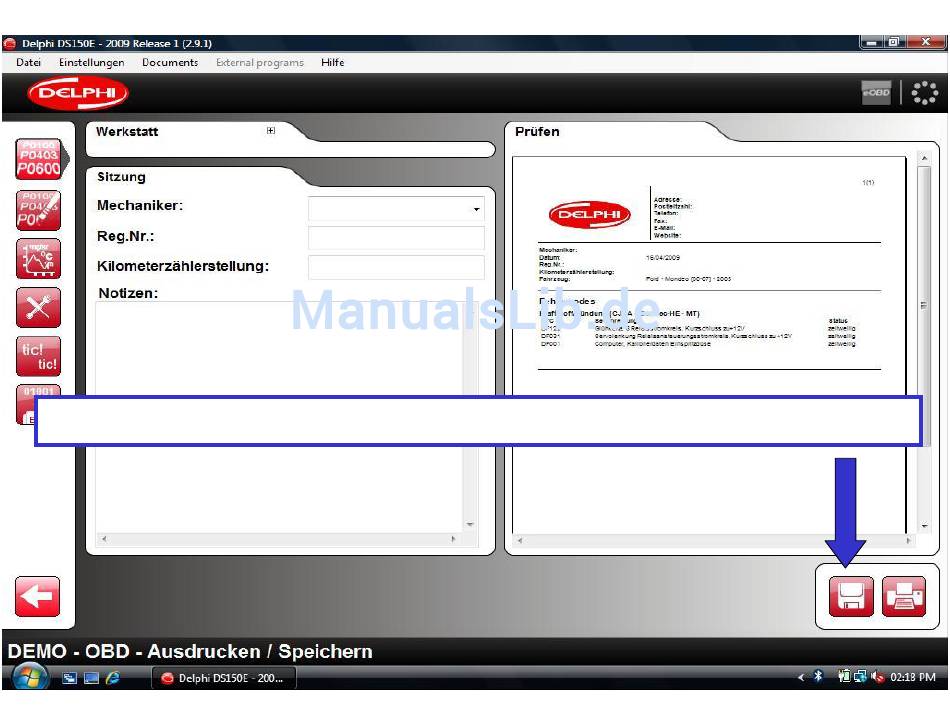Launch Internet Explorer from the quick launch
Viewport: 950px width, 725px height.
(113, 678)
